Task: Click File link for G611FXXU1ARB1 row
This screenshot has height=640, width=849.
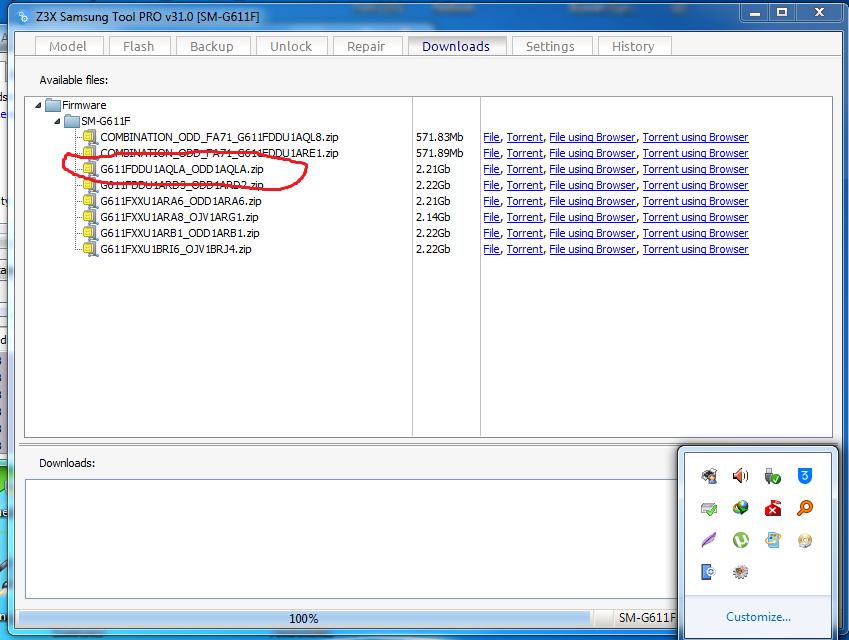Action: (x=492, y=233)
